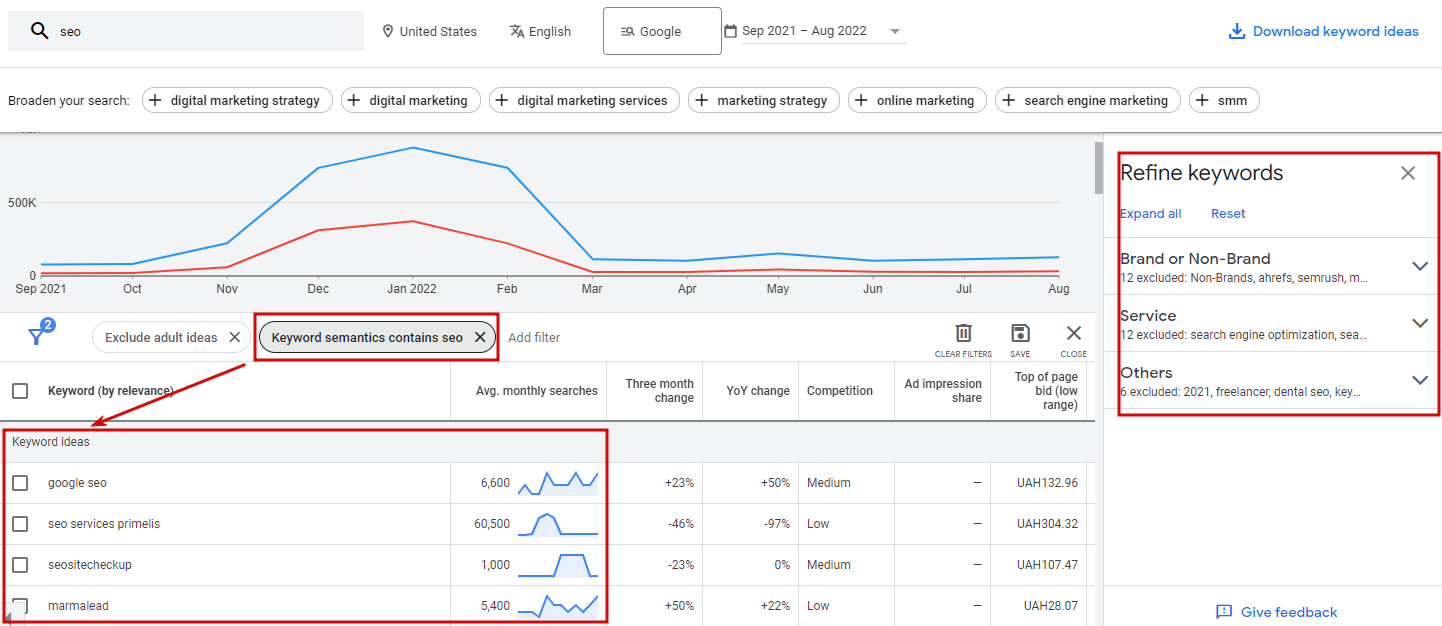Add the marketing strategy chip
The width and height of the screenshot is (1442, 626).
(764, 100)
